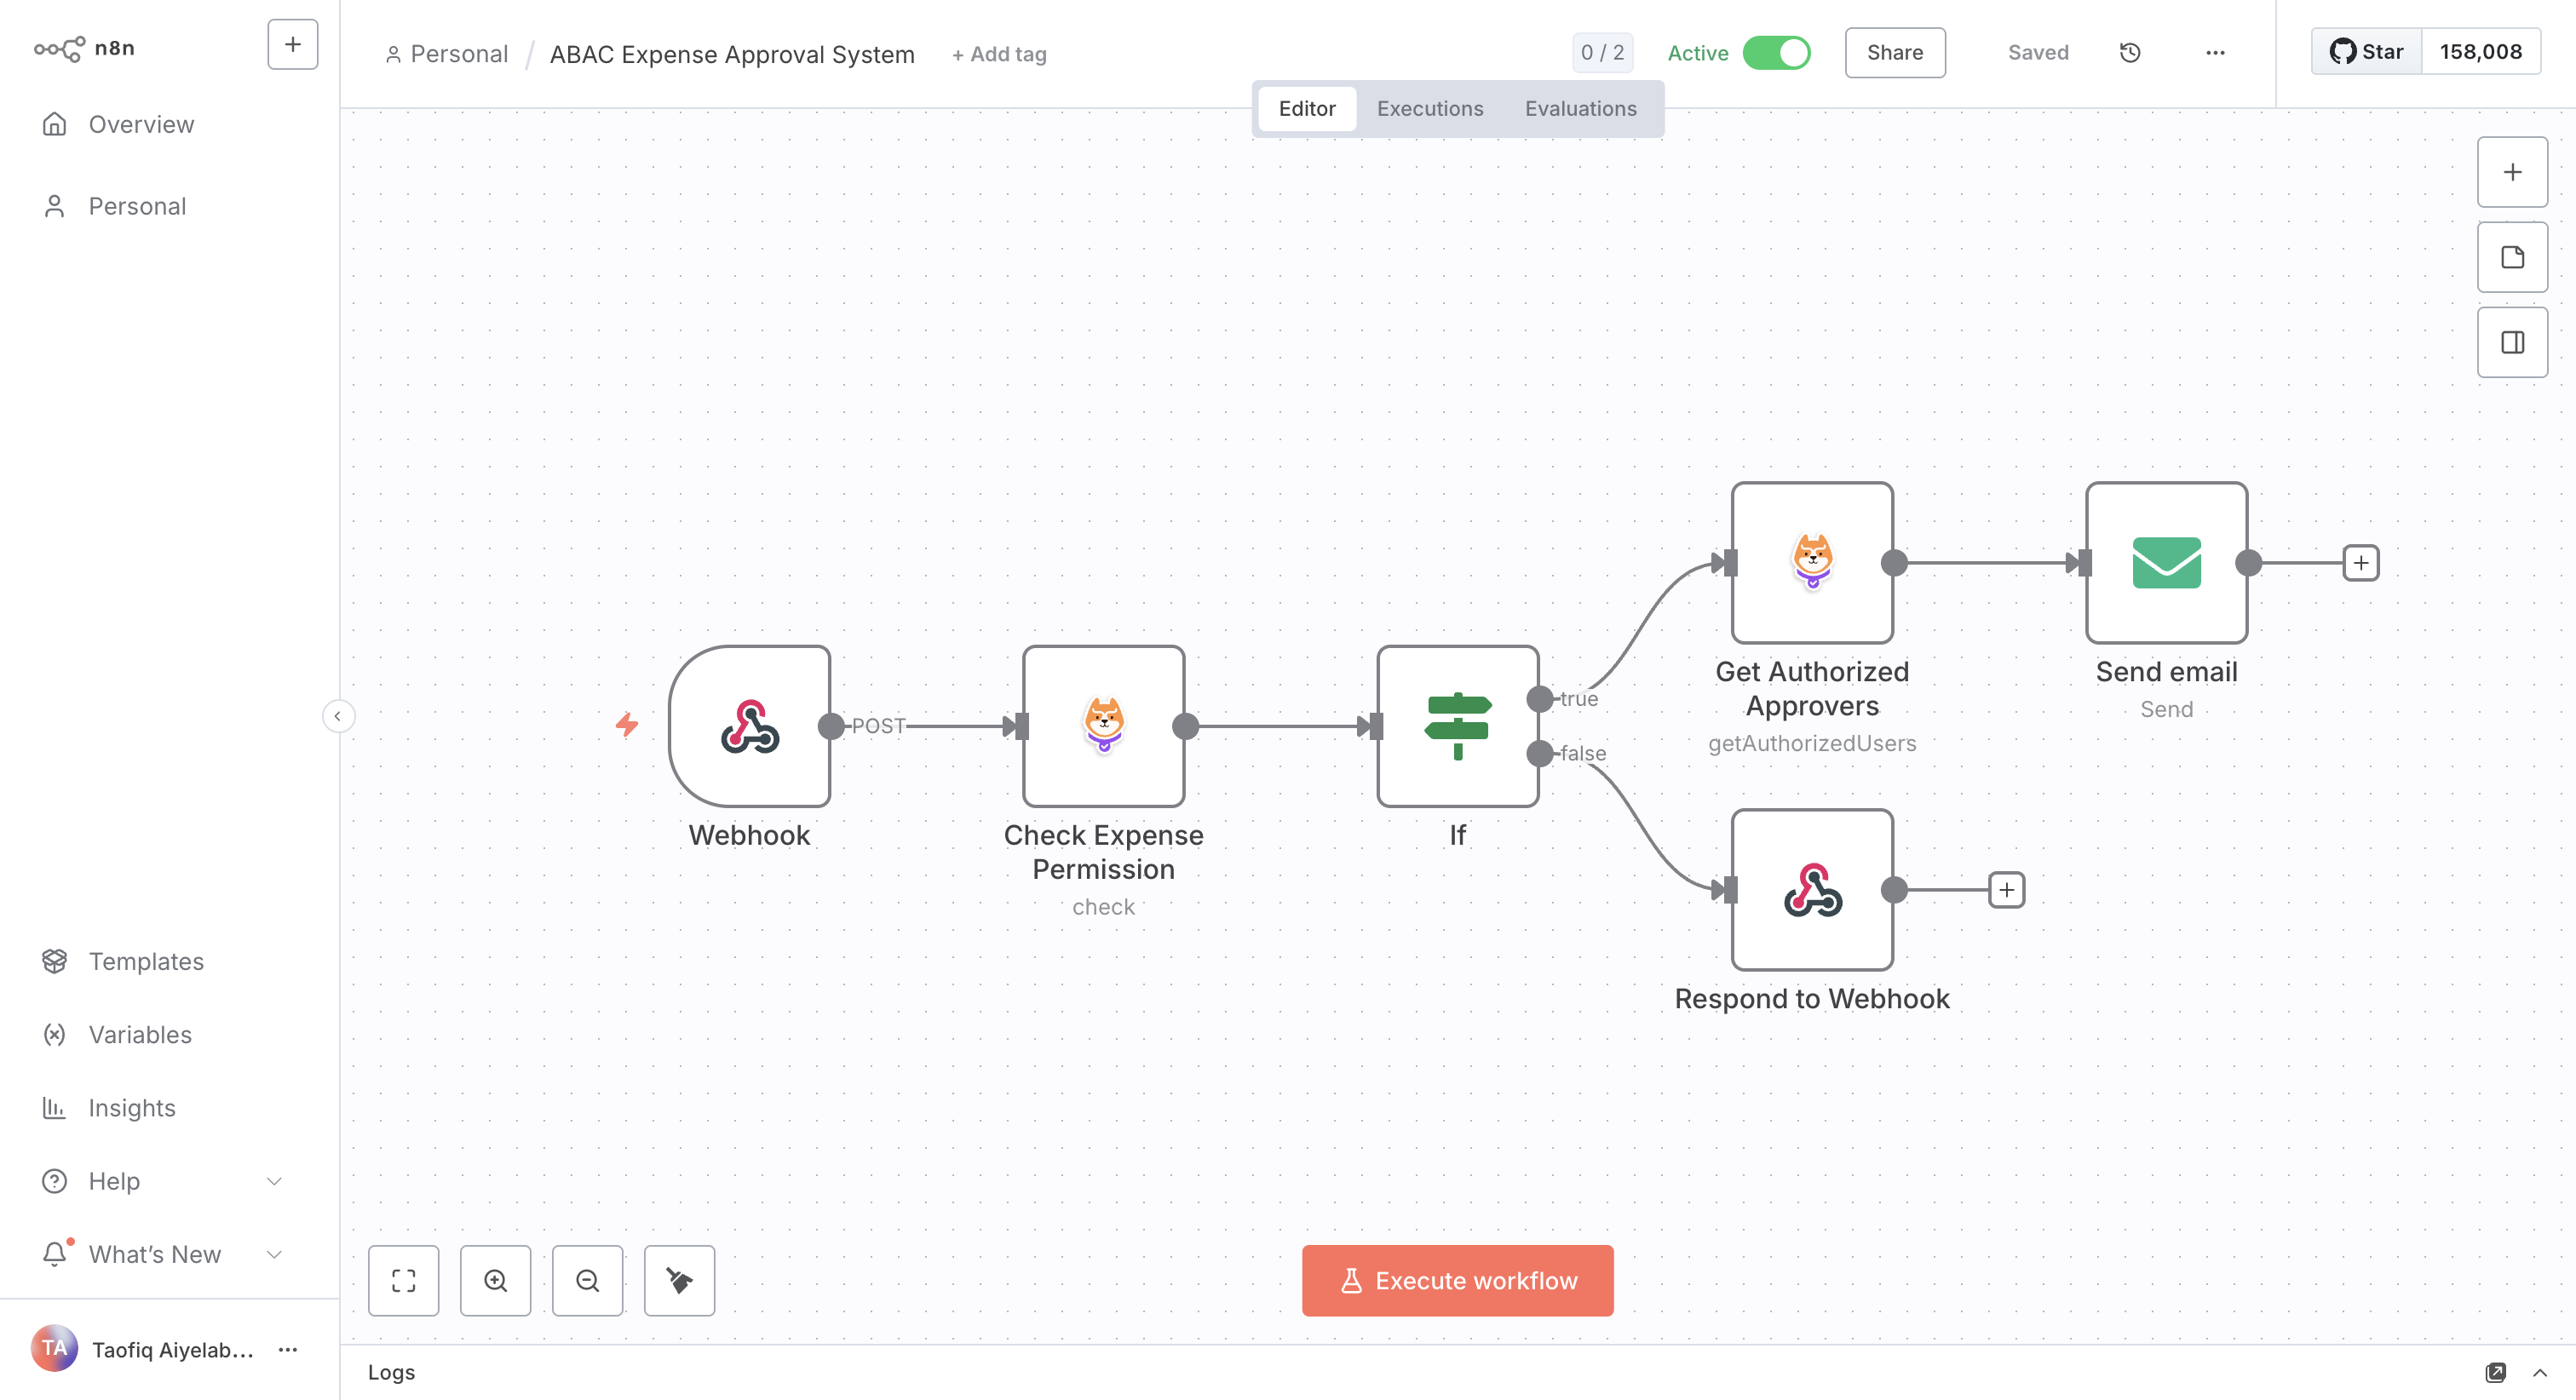Open the Templates section from the sidebar
The image size is (2576, 1400).
tap(147, 961)
